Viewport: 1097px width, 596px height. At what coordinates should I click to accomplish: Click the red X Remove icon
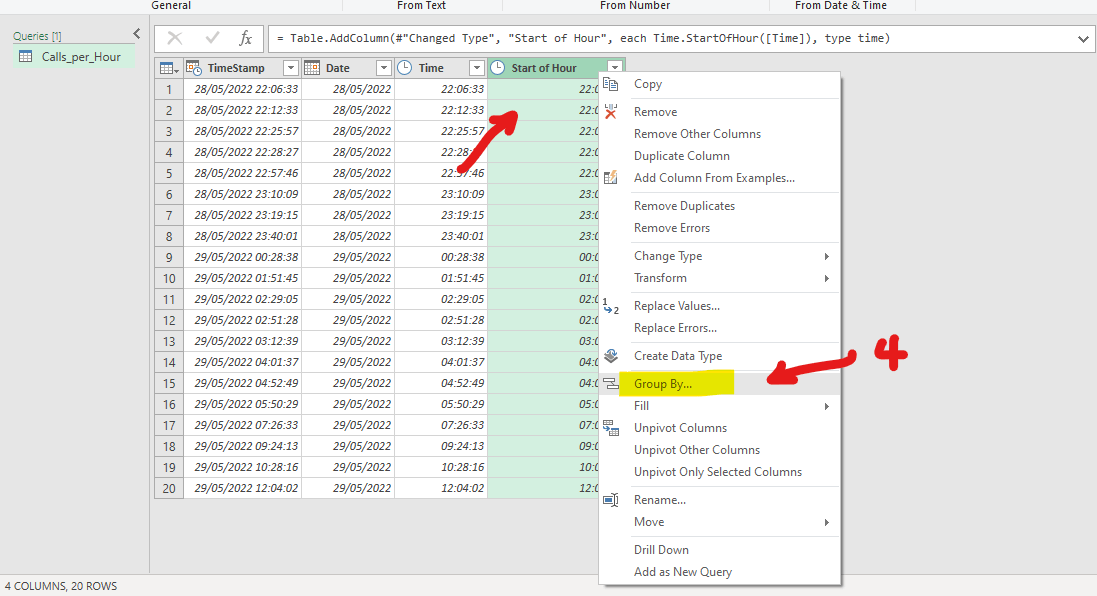click(611, 112)
